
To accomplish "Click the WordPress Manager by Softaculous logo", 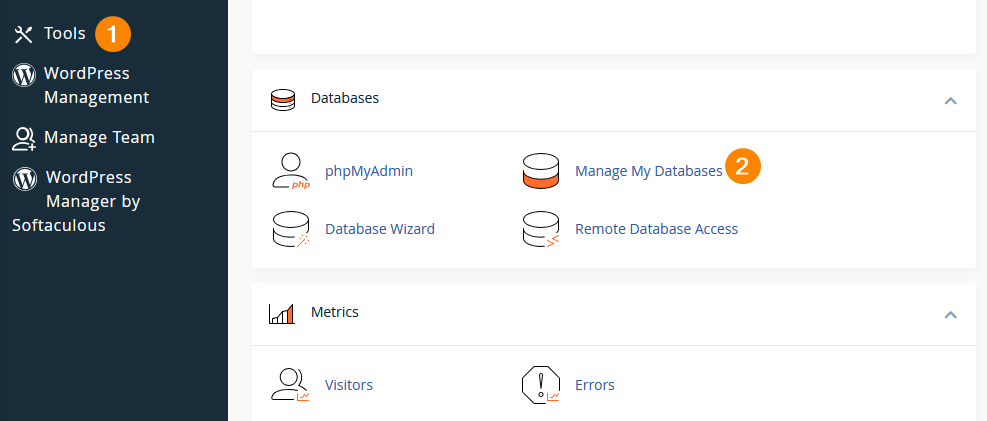I will (25, 179).
